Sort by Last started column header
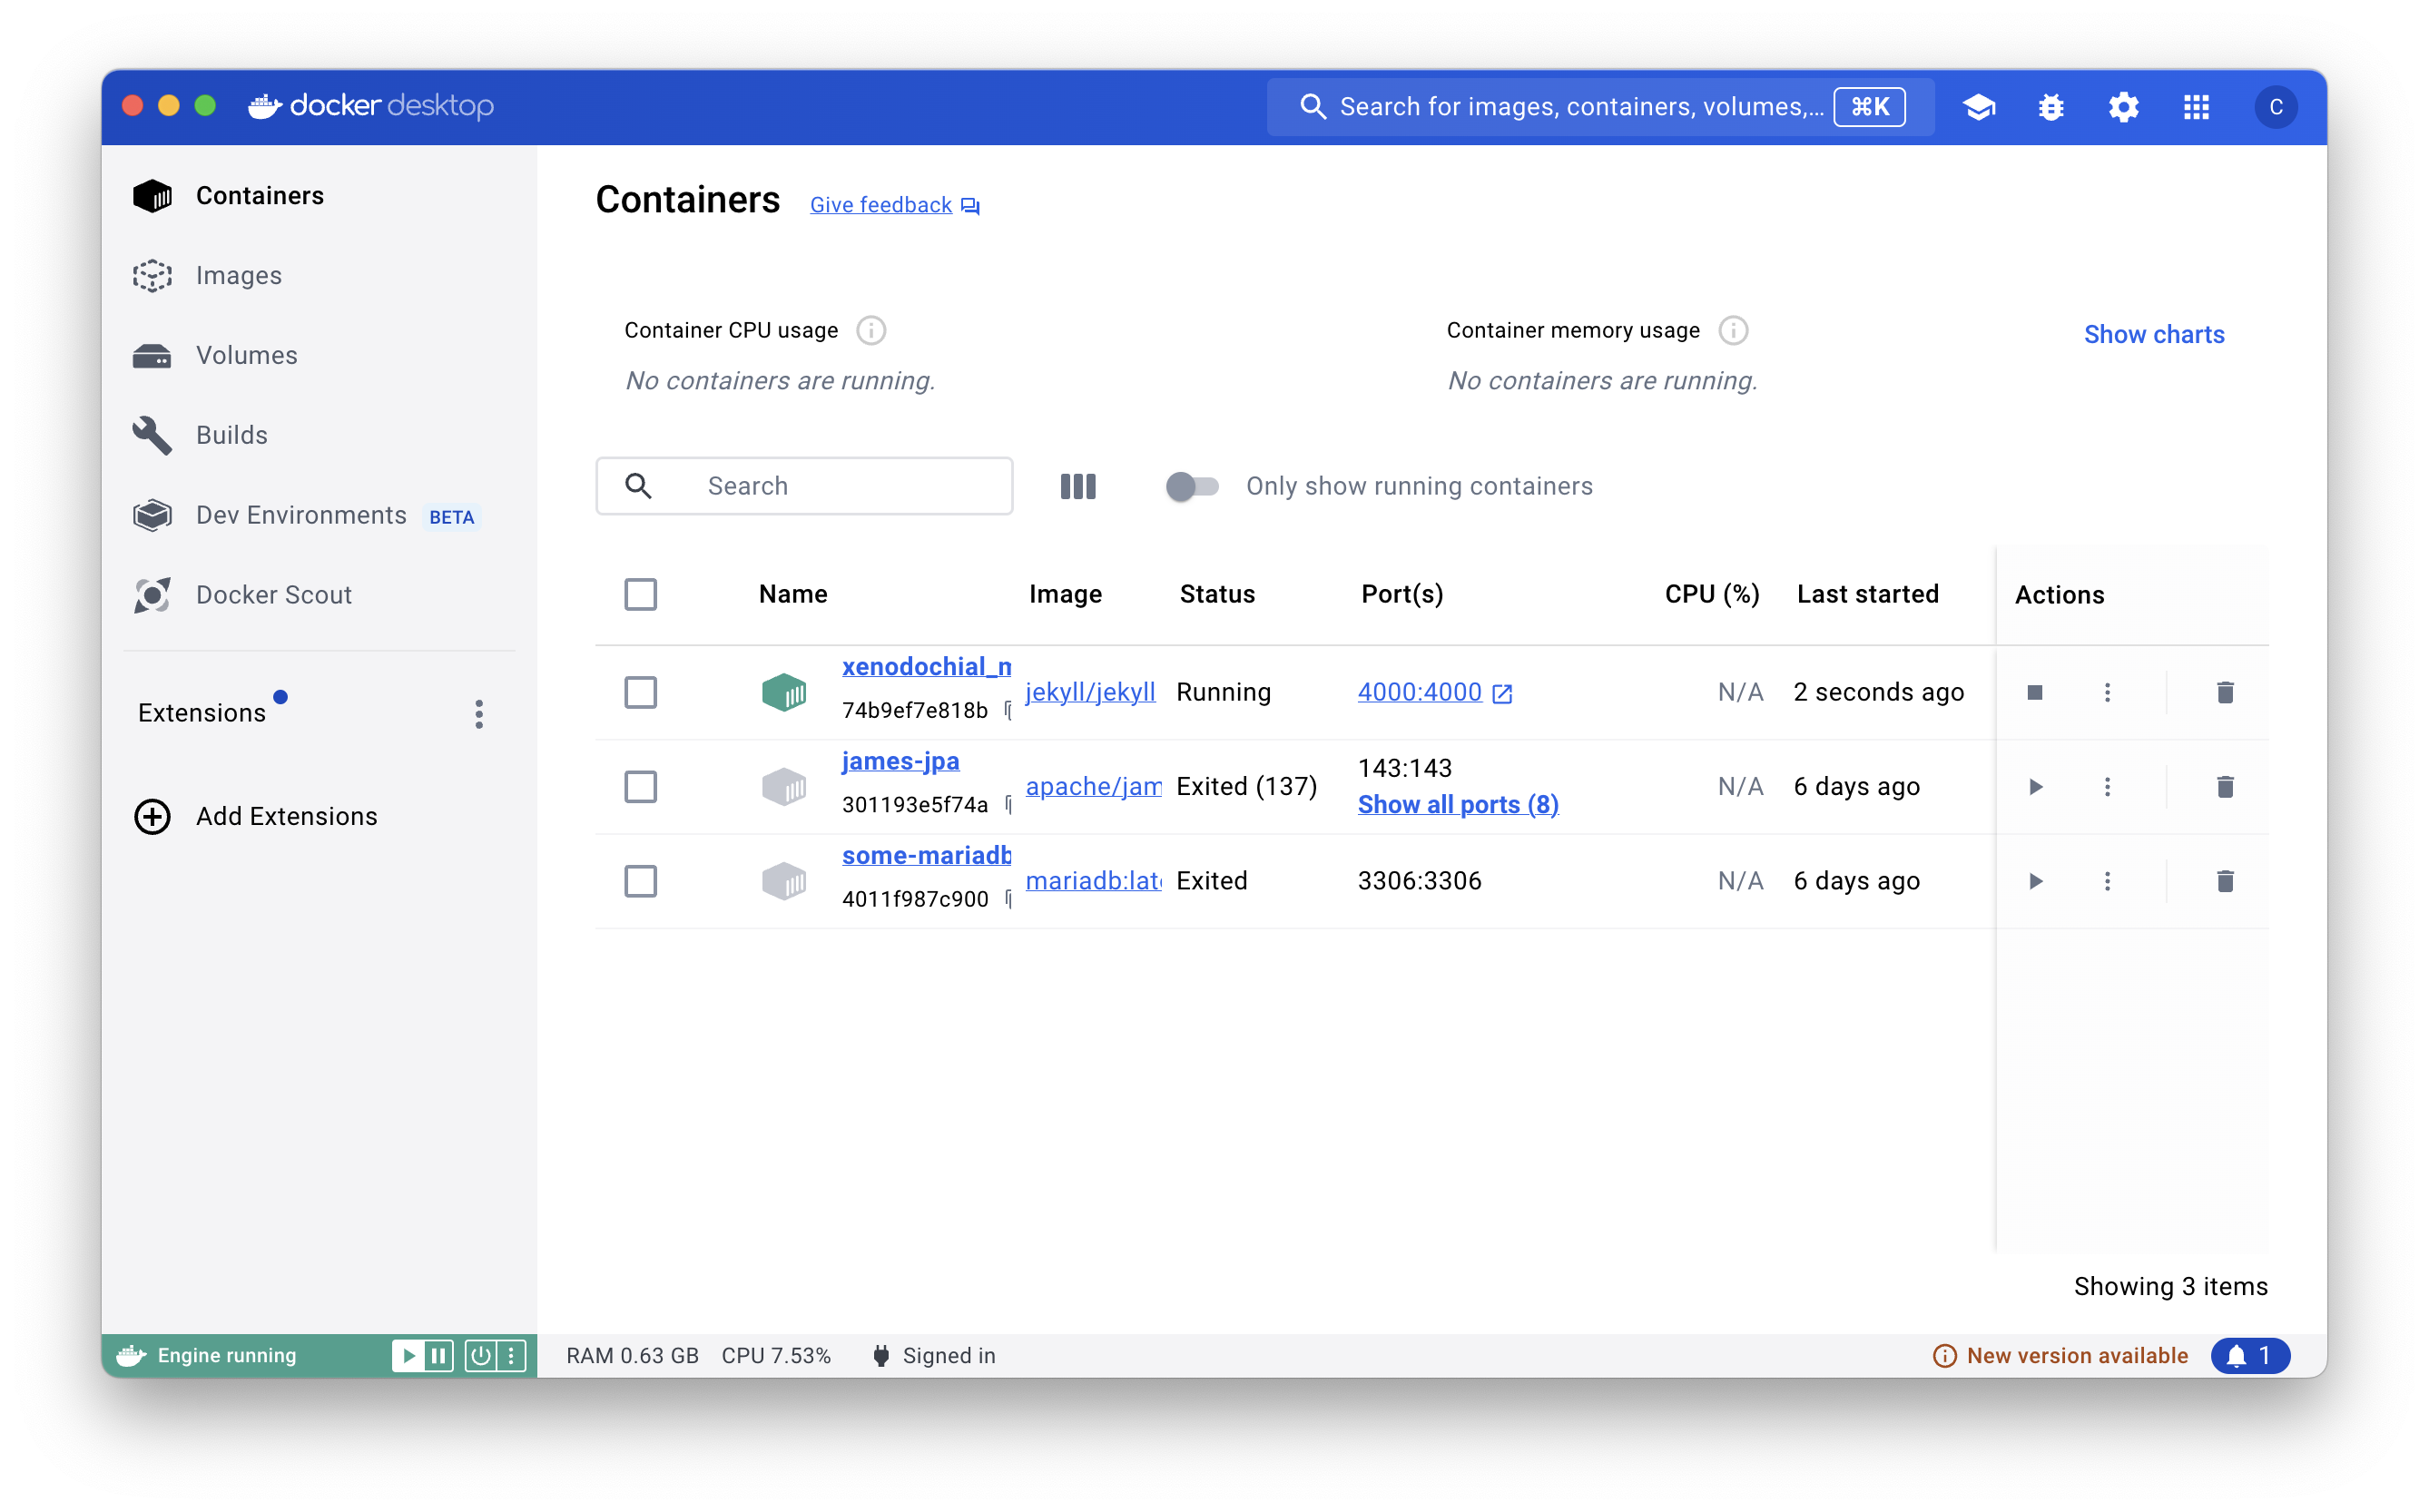This screenshot has height=1512, width=2429. click(1867, 594)
